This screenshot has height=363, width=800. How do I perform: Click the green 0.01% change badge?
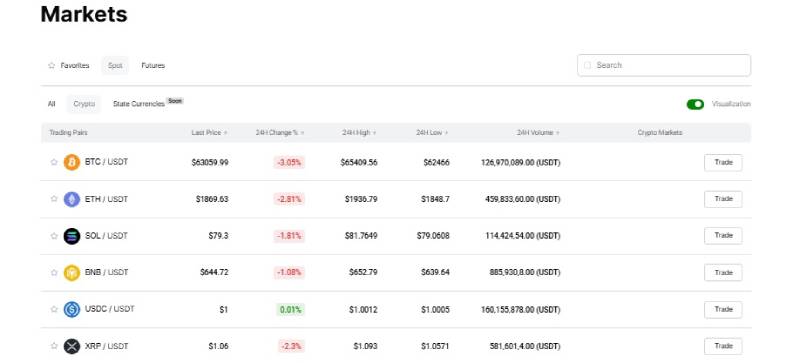(x=290, y=309)
